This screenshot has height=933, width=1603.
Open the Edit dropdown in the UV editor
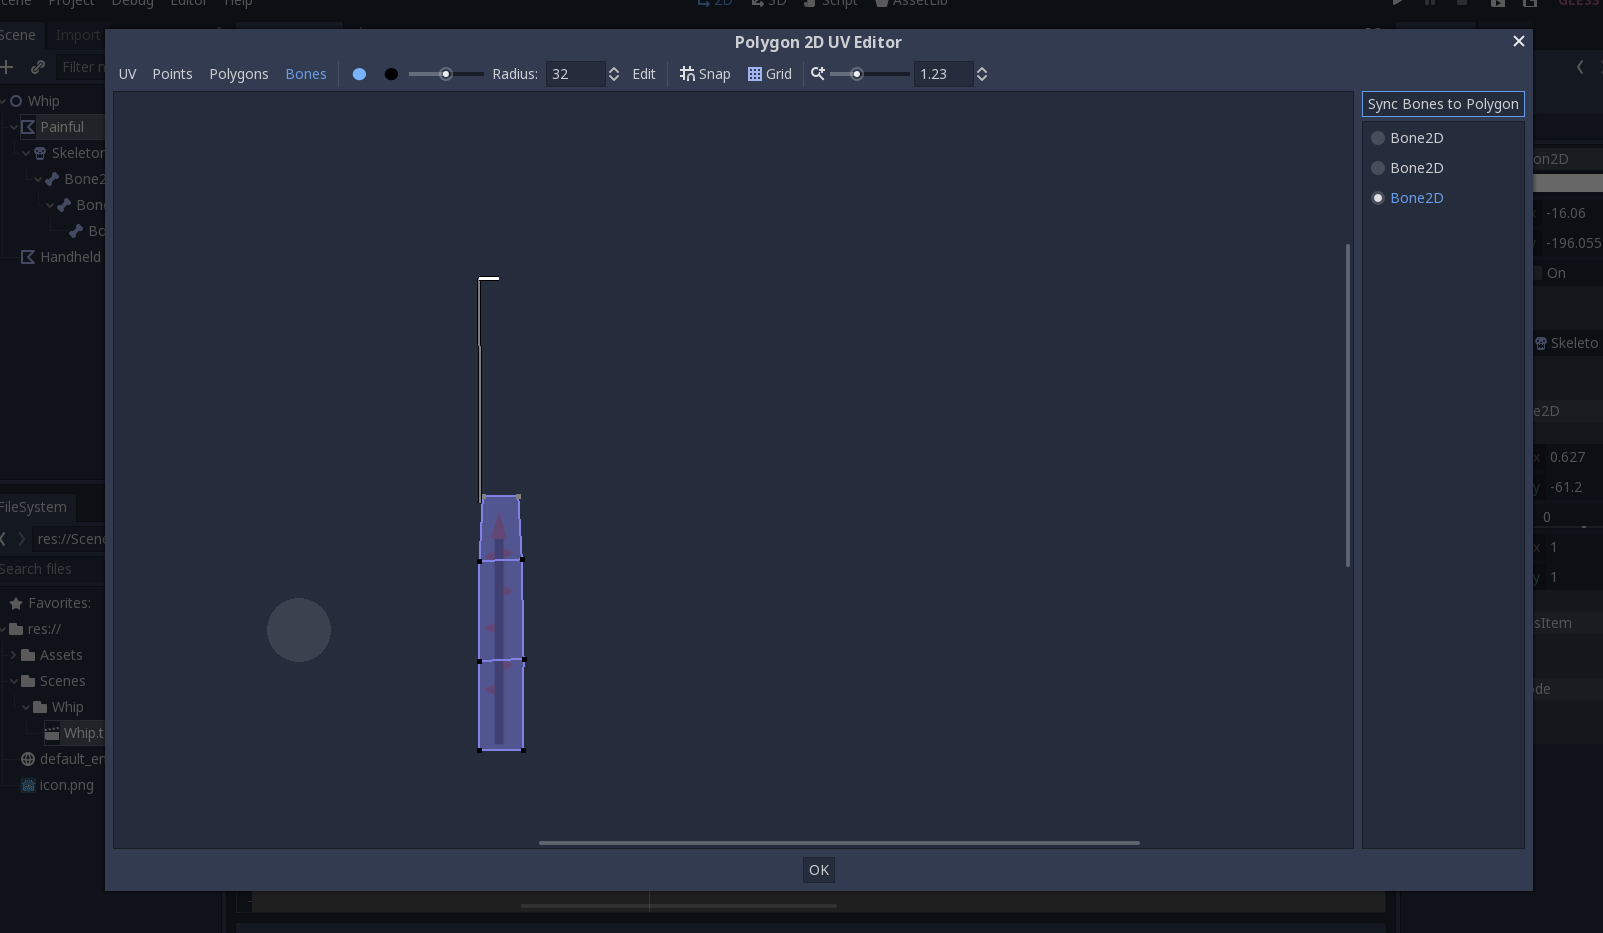pyautogui.click(x=643, y=73)
